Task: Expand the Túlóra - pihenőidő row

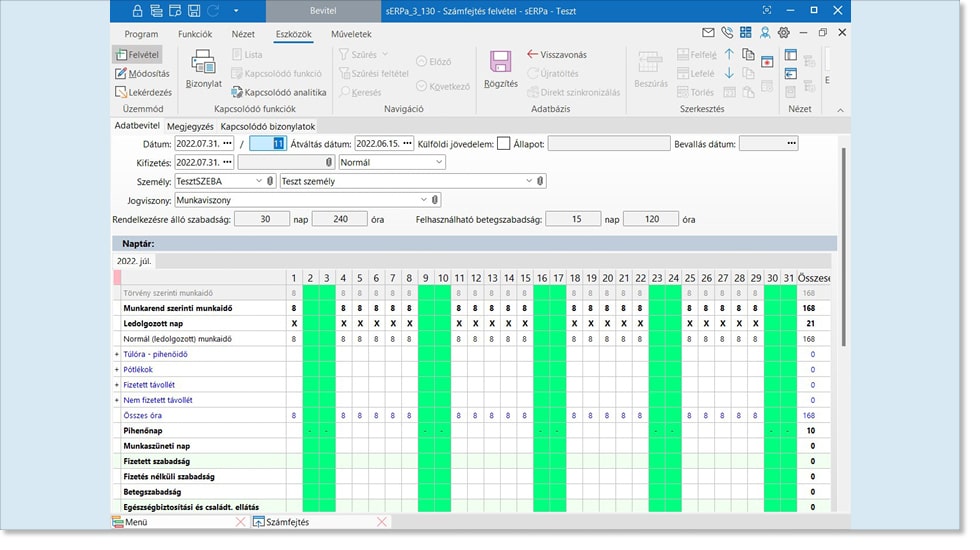Action: (118, 354)
